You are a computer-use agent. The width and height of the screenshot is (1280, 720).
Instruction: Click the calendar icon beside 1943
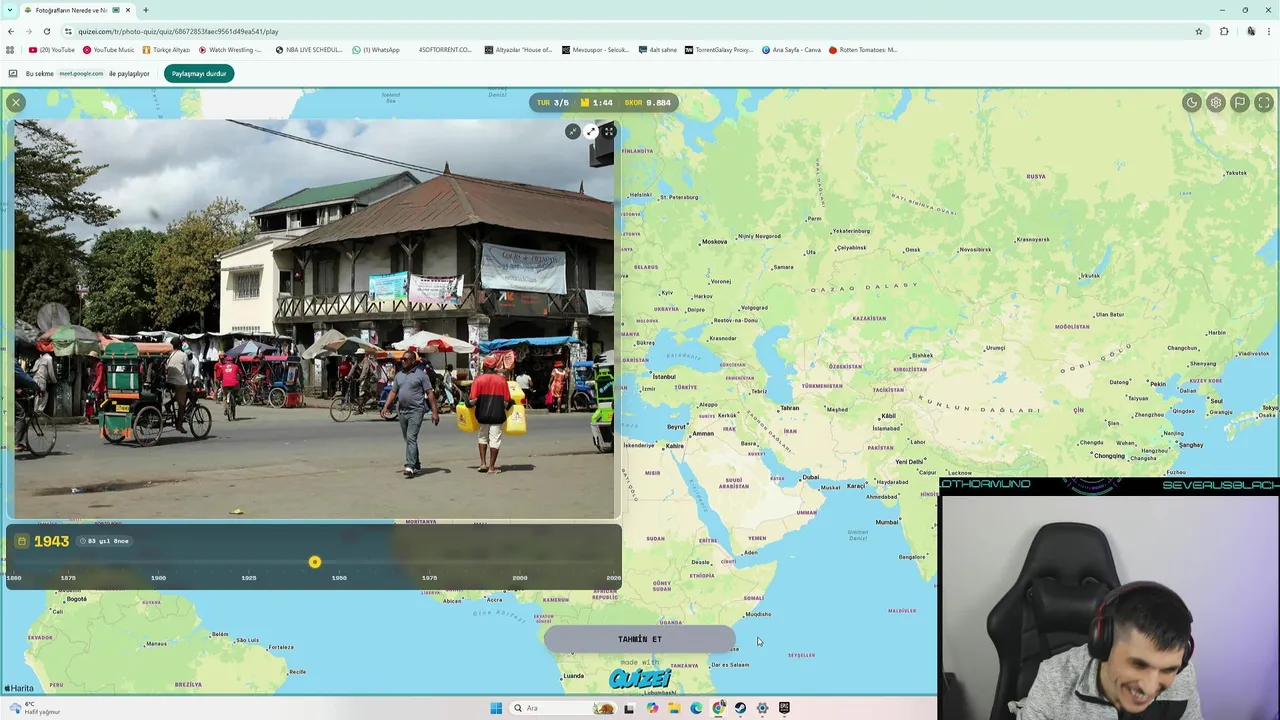(22, 541)
